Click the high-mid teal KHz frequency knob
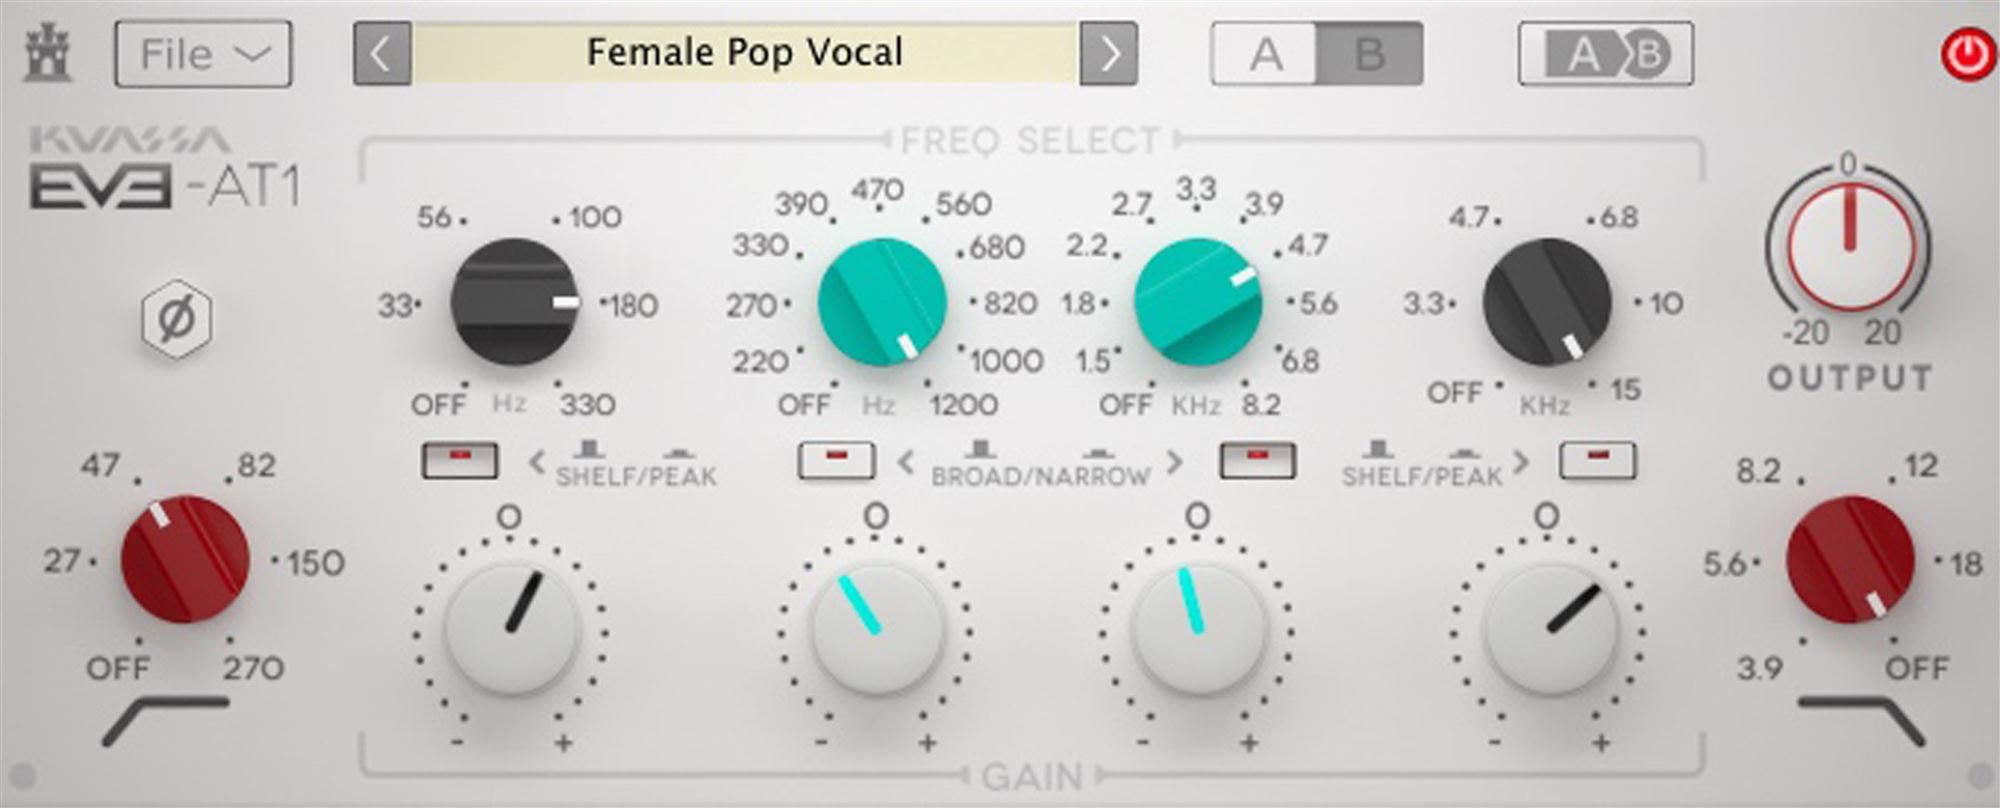 coord(1197,302)
